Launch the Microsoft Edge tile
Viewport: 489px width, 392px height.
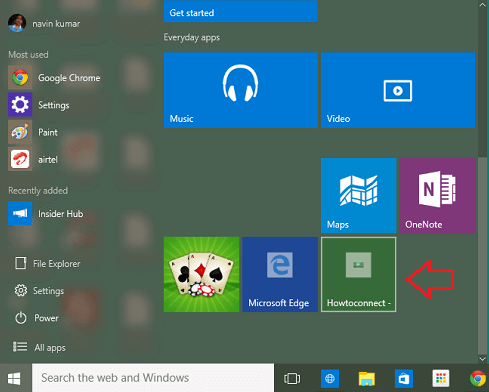(280, 274)
